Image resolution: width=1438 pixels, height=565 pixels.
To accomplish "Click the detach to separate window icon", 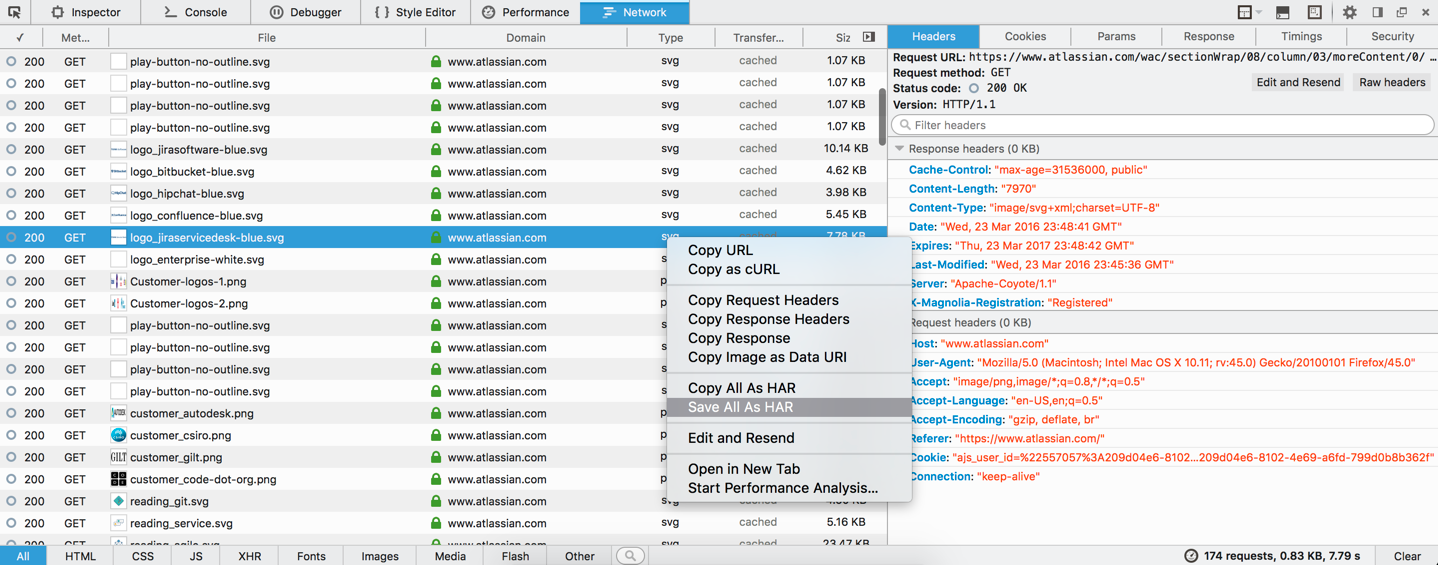I will [x=1401, y=12].
